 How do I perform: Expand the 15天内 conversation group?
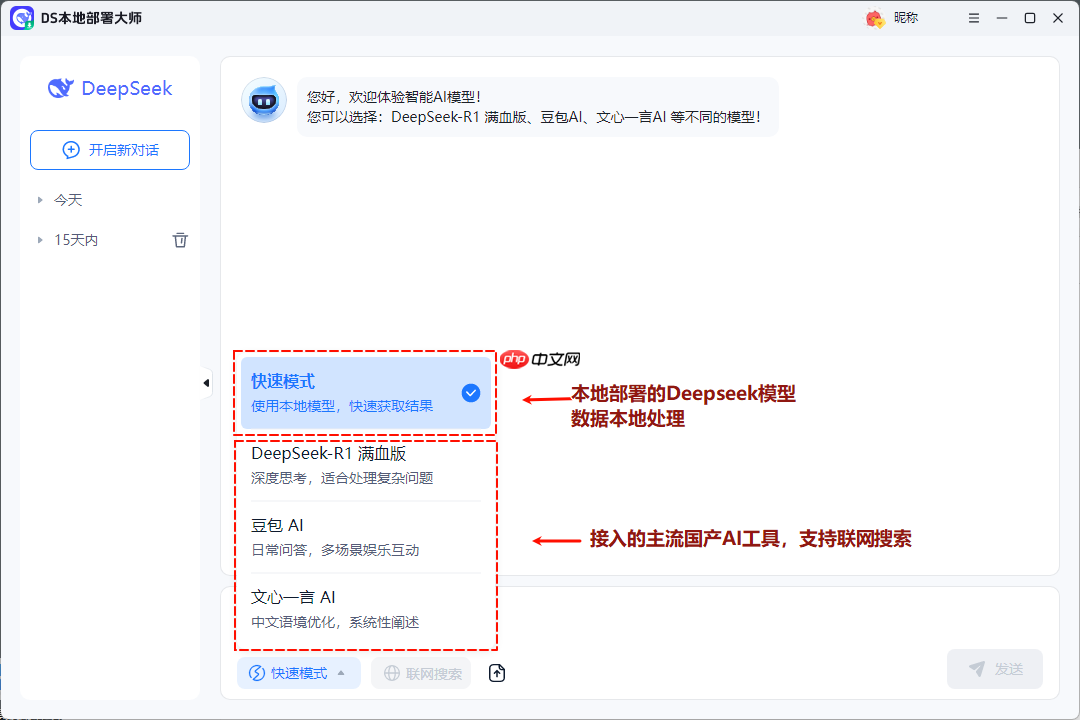[78, 239]
